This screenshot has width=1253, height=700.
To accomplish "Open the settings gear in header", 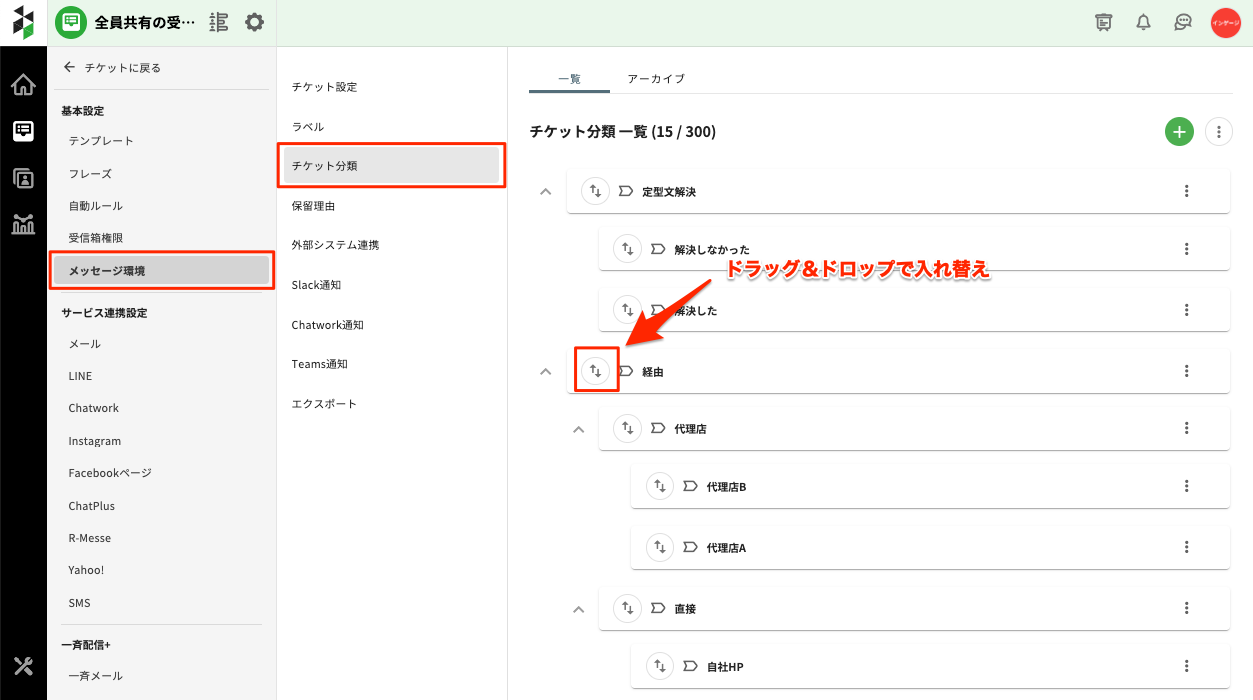I will click(x=255, y=22).
